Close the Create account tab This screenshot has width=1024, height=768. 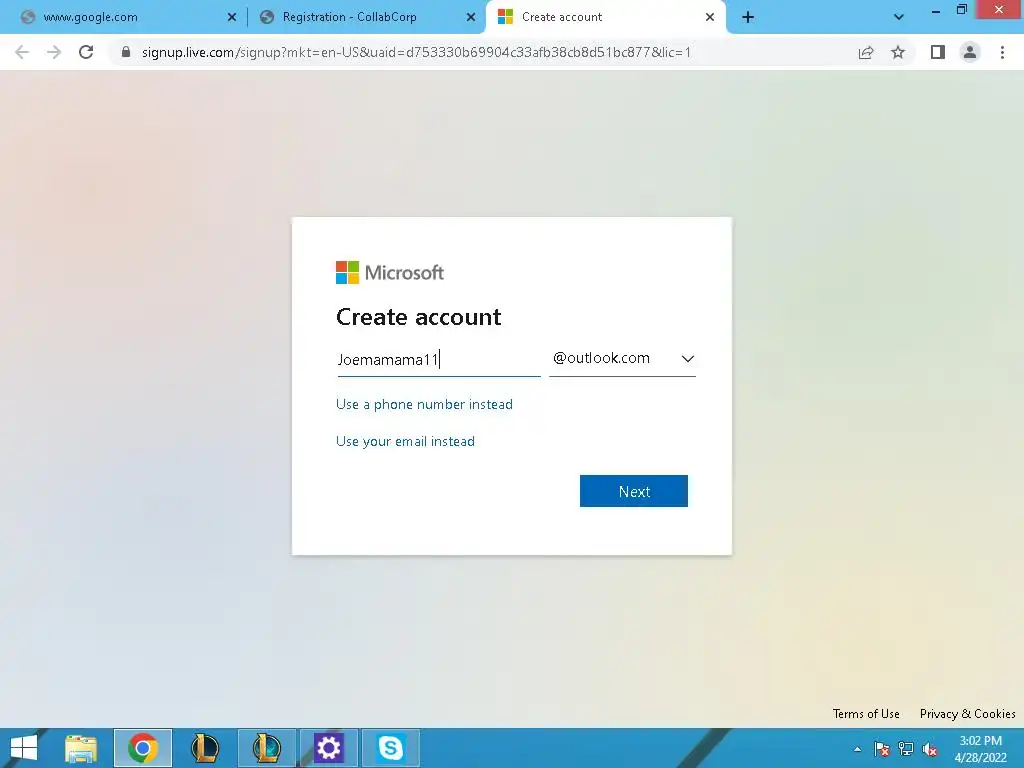pos(710,17)
